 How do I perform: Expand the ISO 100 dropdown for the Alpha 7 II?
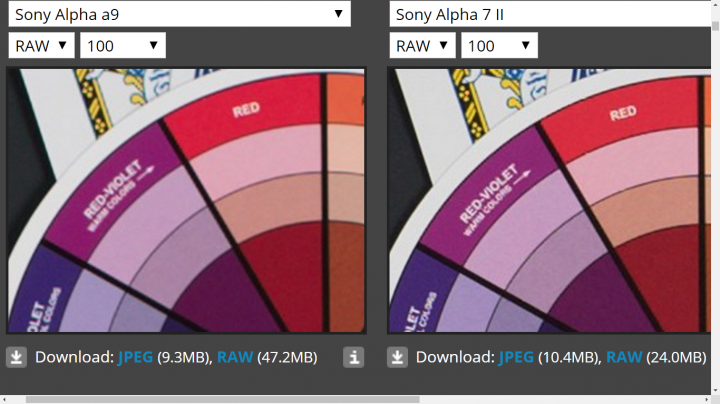pos(499,45)
